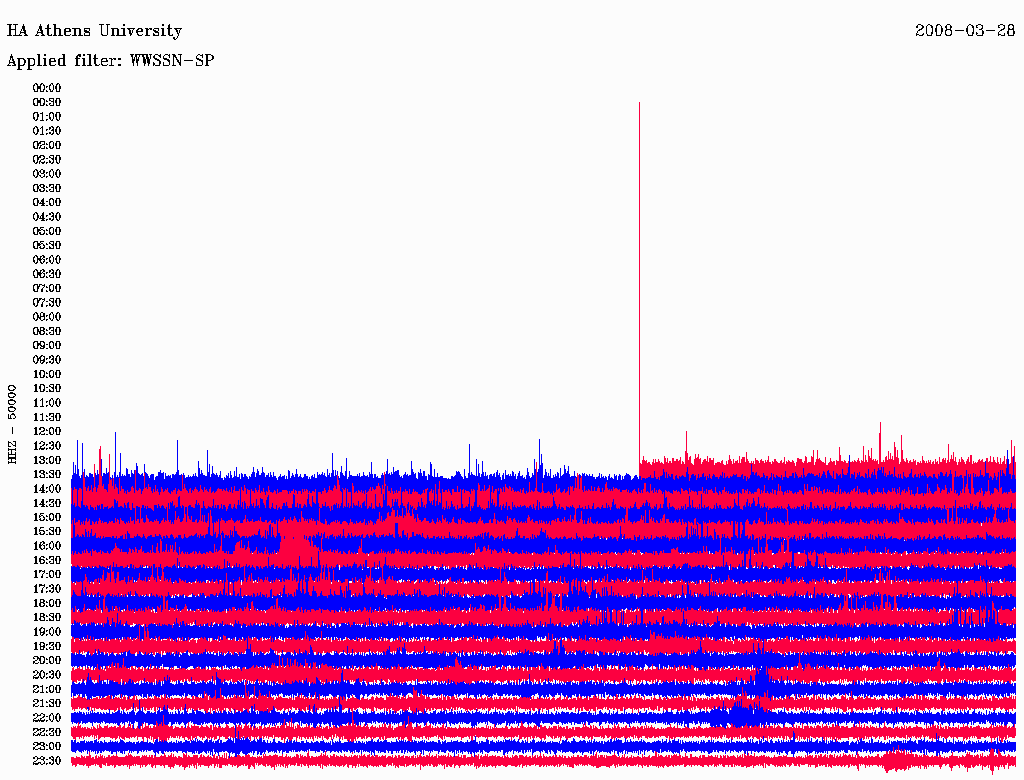Choose the 23:00 time label
Image resolution: width=1024 pixels, height=780 pixels.
[x=47, y=747]
